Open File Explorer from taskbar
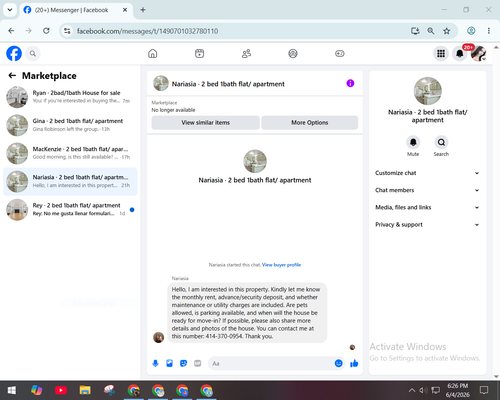Screen dimensions: 500x400 [x=85, y=390]
